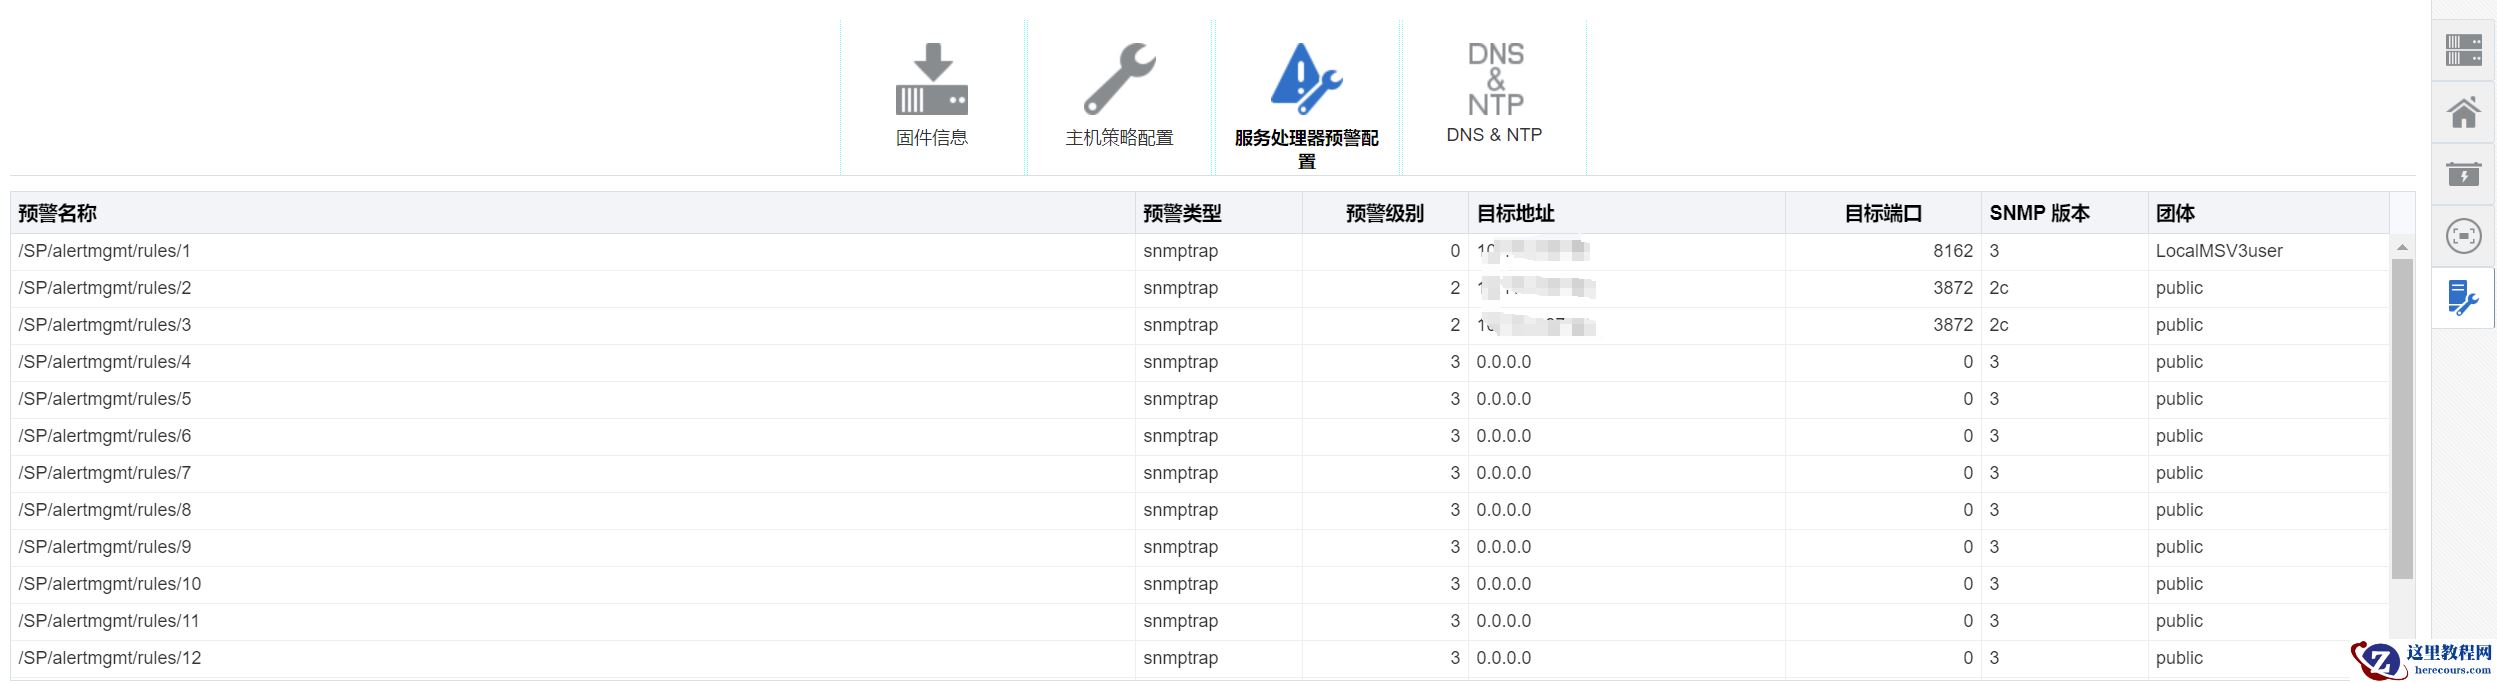The width and height of the screenshot is (2497, 682).
Task: Sort by SNMP 版本 column header
Action: click(x=2065, y=213)
